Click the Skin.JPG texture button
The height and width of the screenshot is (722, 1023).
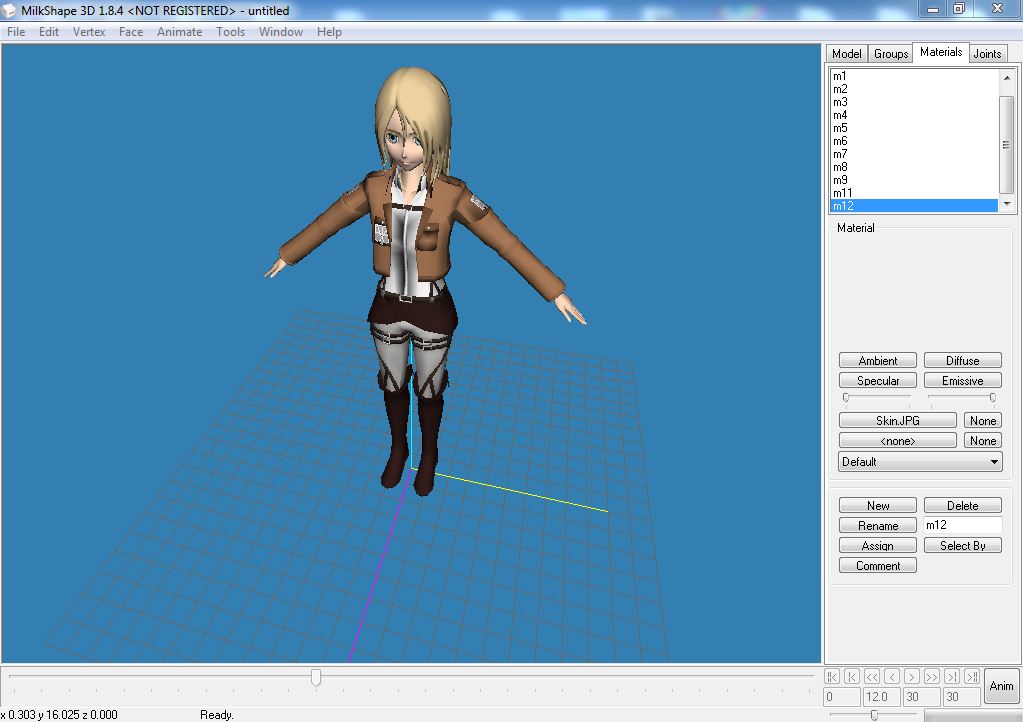tap(898, 421)
